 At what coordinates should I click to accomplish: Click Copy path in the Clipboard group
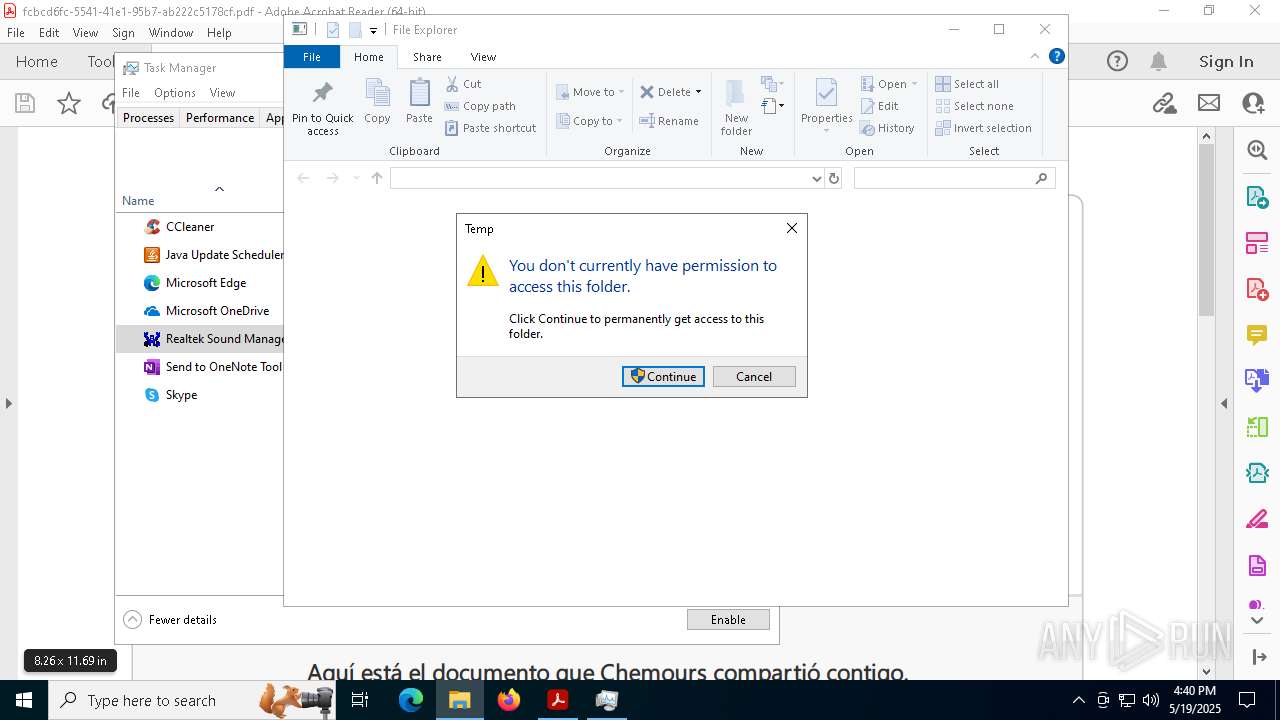point(480,106)
